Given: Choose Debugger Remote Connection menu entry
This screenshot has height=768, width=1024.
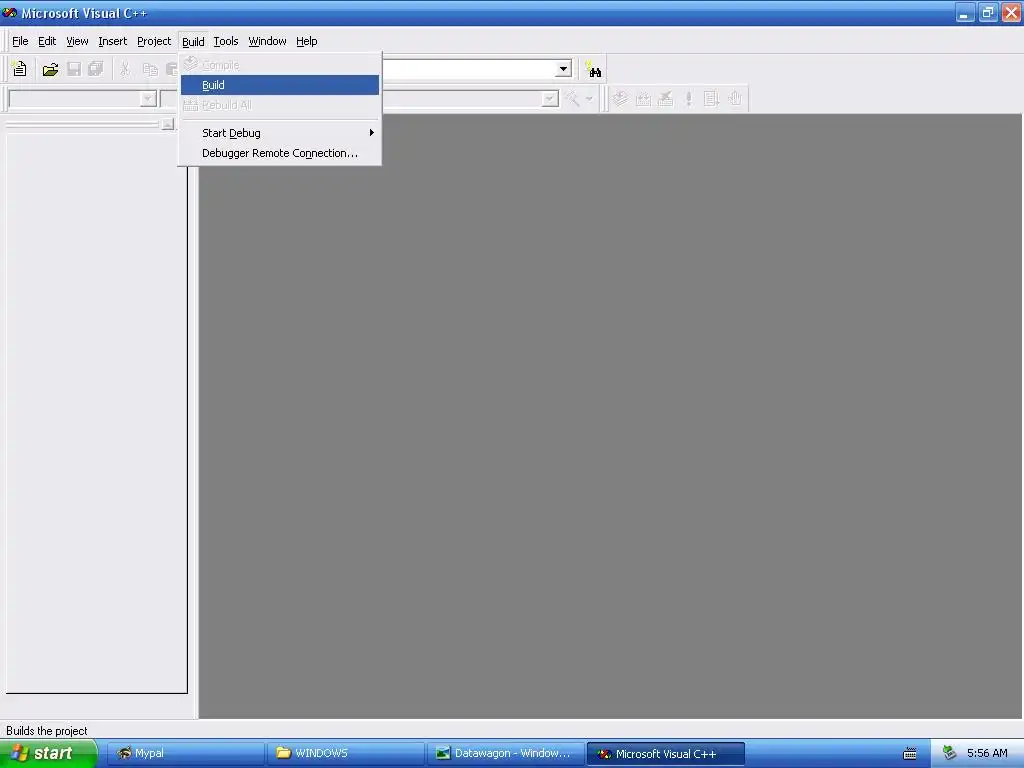Looking at the screenshot, I should pyautogui.click(x=280, y=153).
